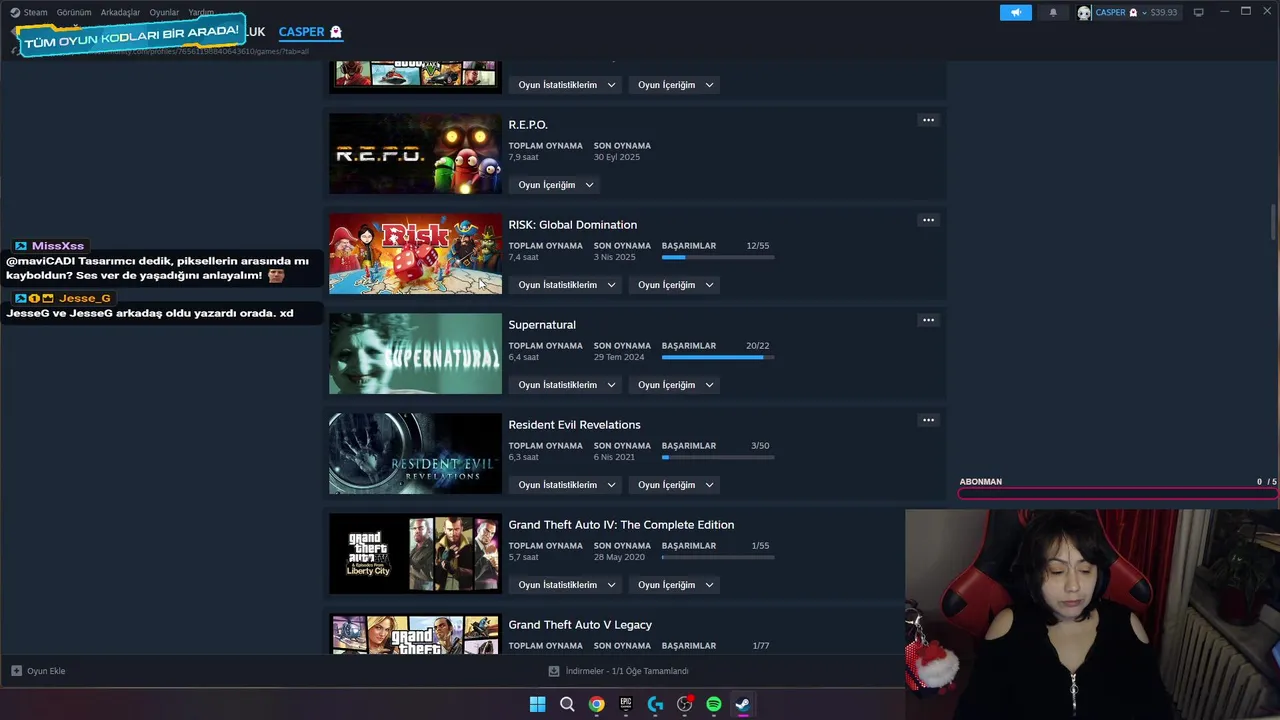Expand Oyun İçeriğim for Grand Theft Auto IV

click(676, 585)
